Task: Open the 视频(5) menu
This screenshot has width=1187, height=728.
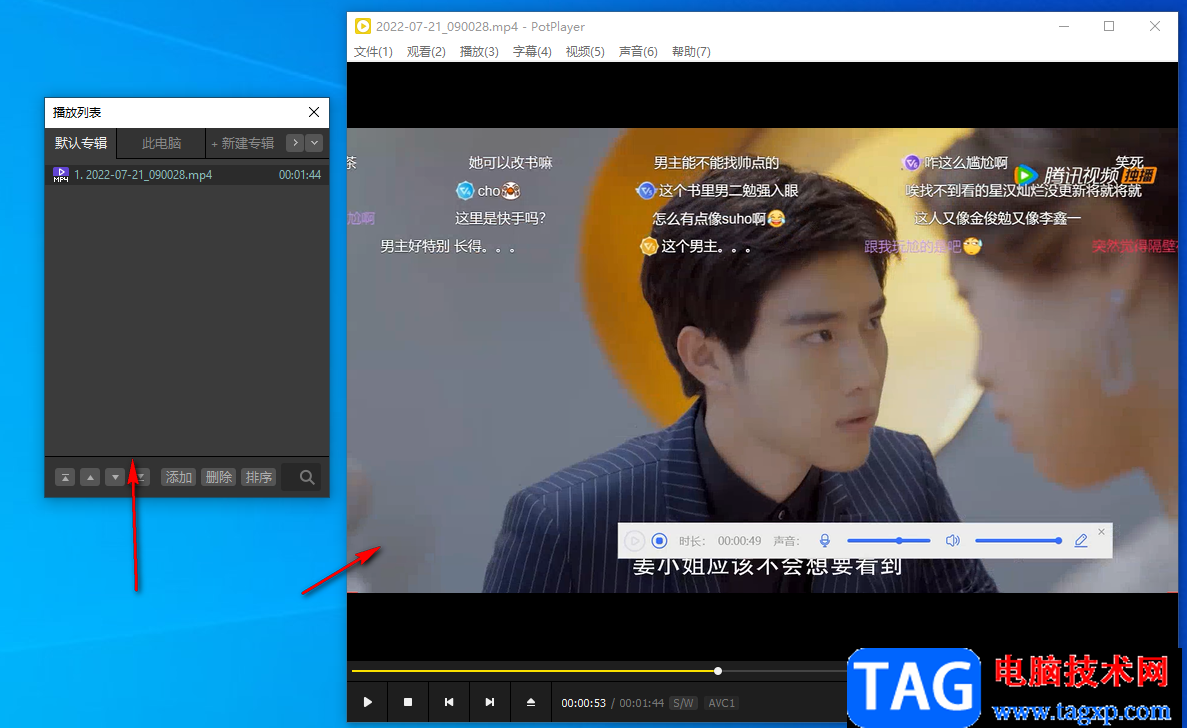Action: click(585, 51)
